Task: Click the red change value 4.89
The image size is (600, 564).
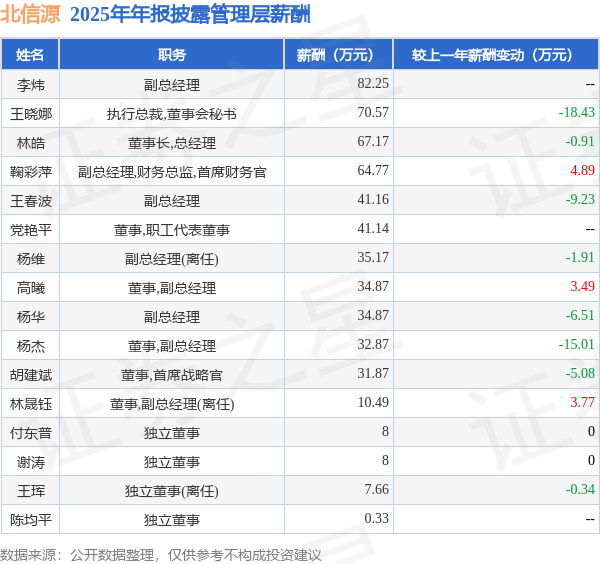Action: coord(582,170)
